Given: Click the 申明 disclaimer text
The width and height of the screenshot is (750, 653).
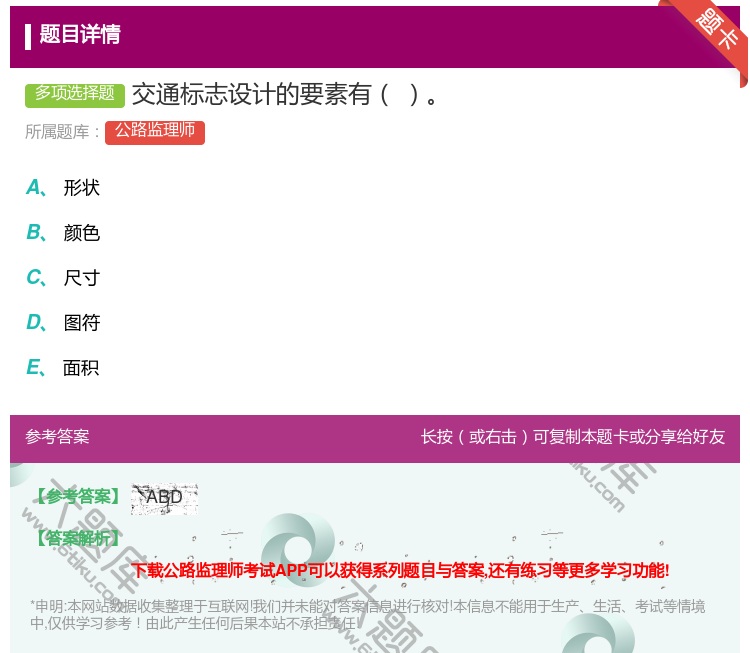Looking at the screenshot, I should pyautogui.click(x=367, y=615).
